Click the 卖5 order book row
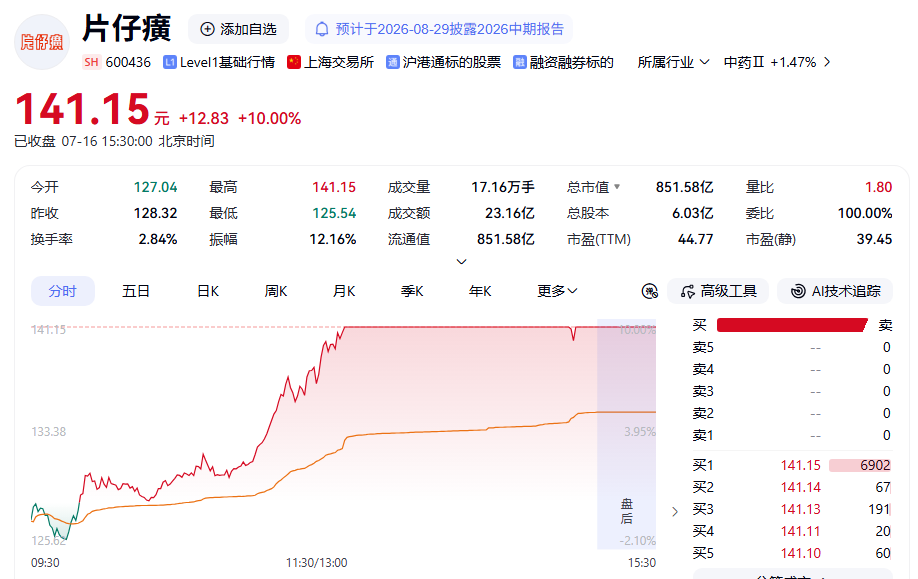 tap(792, 348)
